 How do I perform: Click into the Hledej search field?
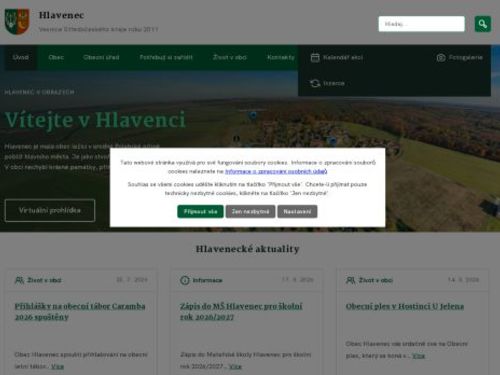[x=421, y=24]
